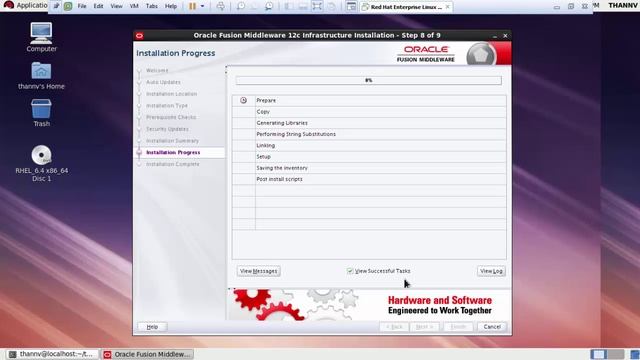This screenshot has width=640, height=360.
Task: Switch to second workspace in panel
Action: 616,354
